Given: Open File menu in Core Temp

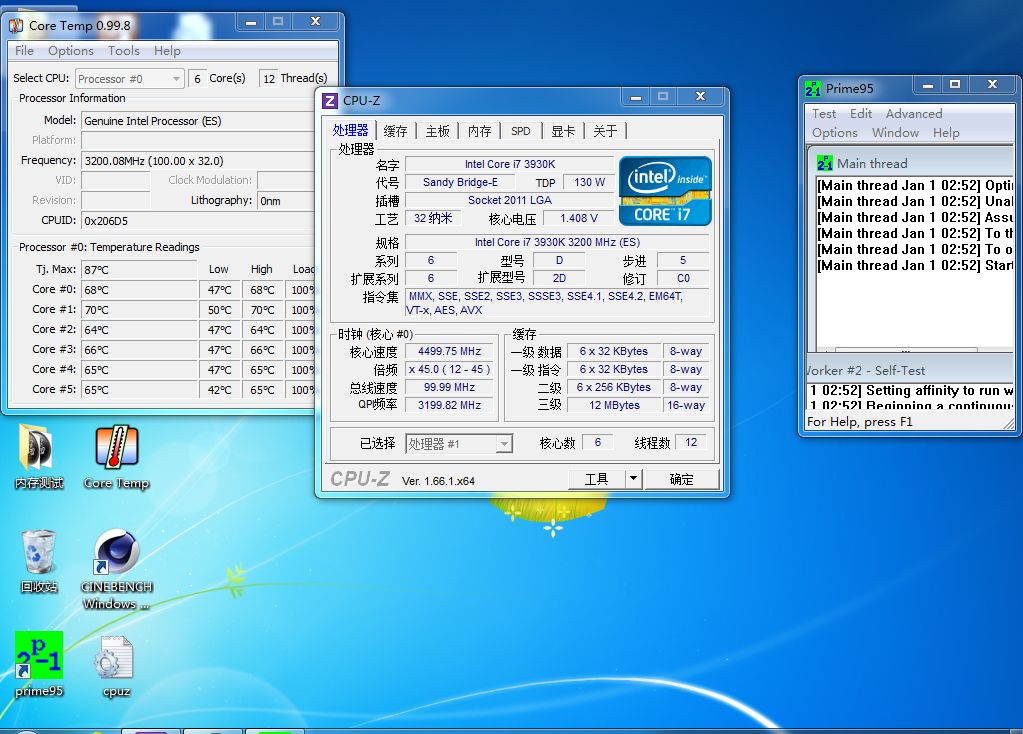Looking at the screenshot, I should point(24,51).
